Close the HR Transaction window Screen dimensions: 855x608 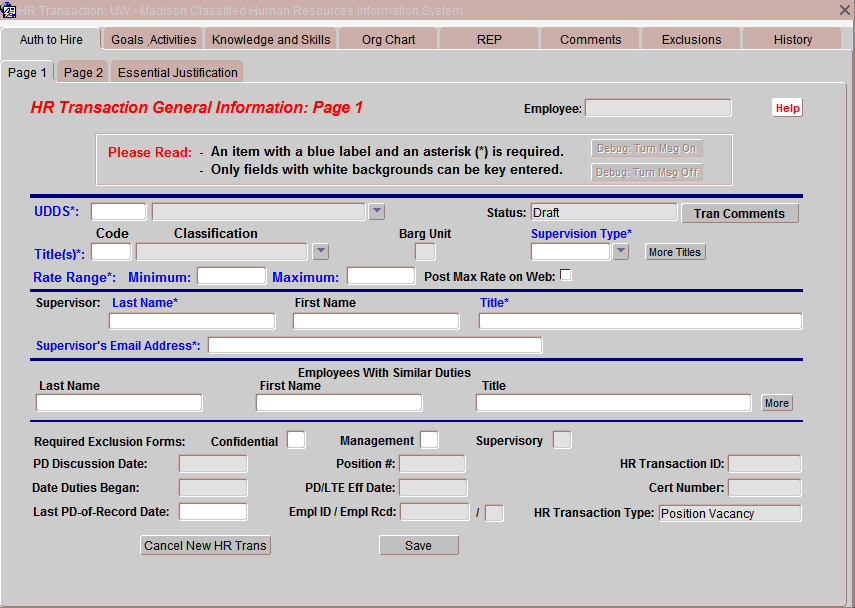click(x=844, y=10)
